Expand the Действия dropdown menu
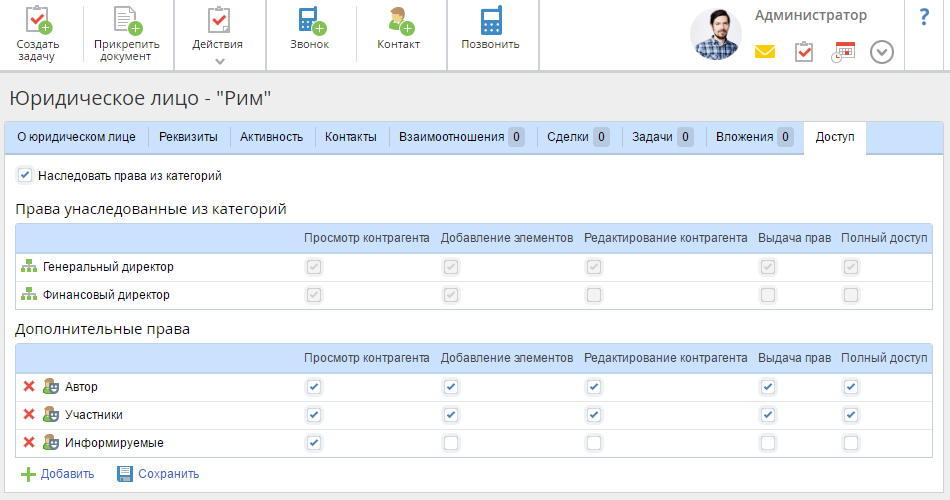The width and height of the screenshot is (950, 500). [x=218, y=60]
